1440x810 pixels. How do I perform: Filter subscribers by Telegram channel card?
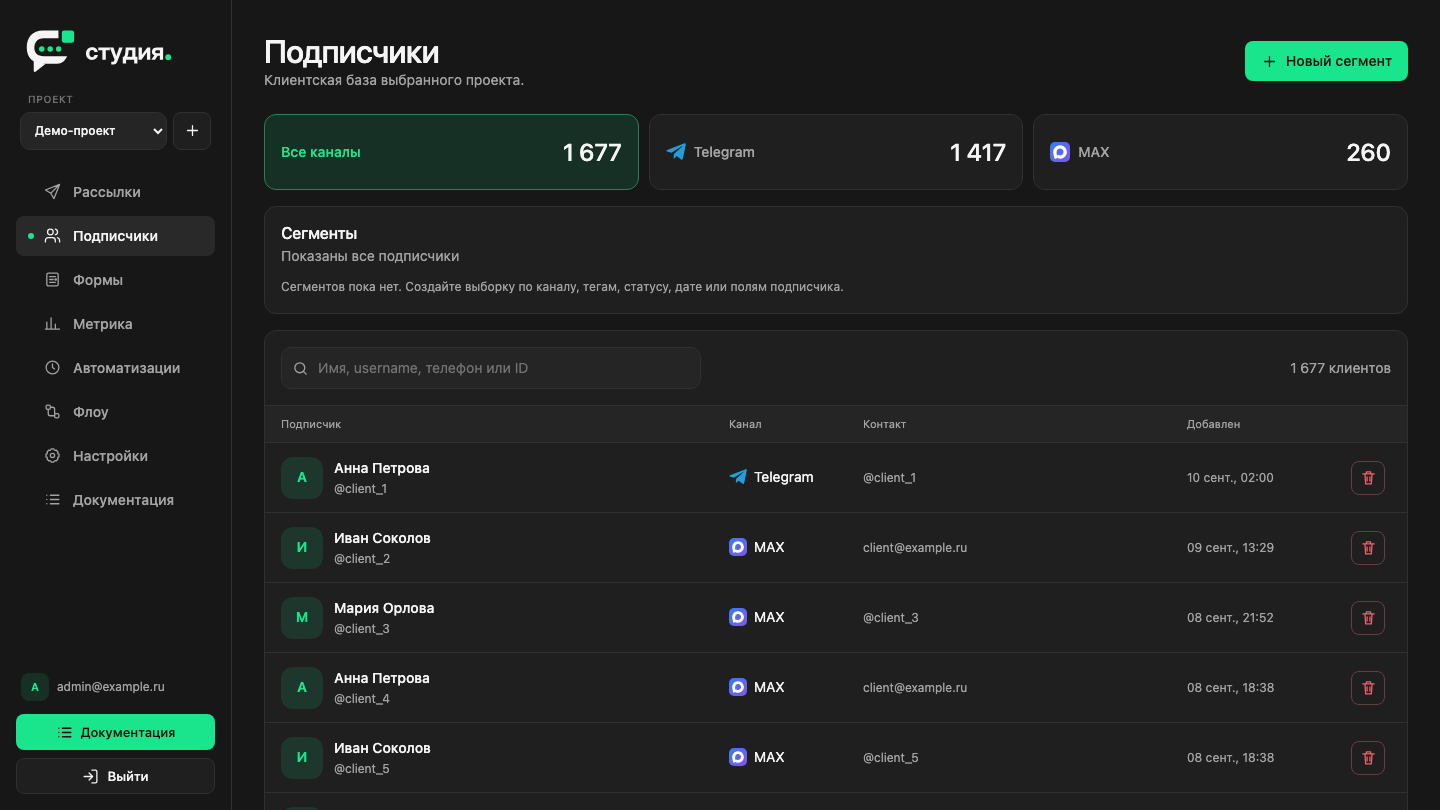point(836,152)
